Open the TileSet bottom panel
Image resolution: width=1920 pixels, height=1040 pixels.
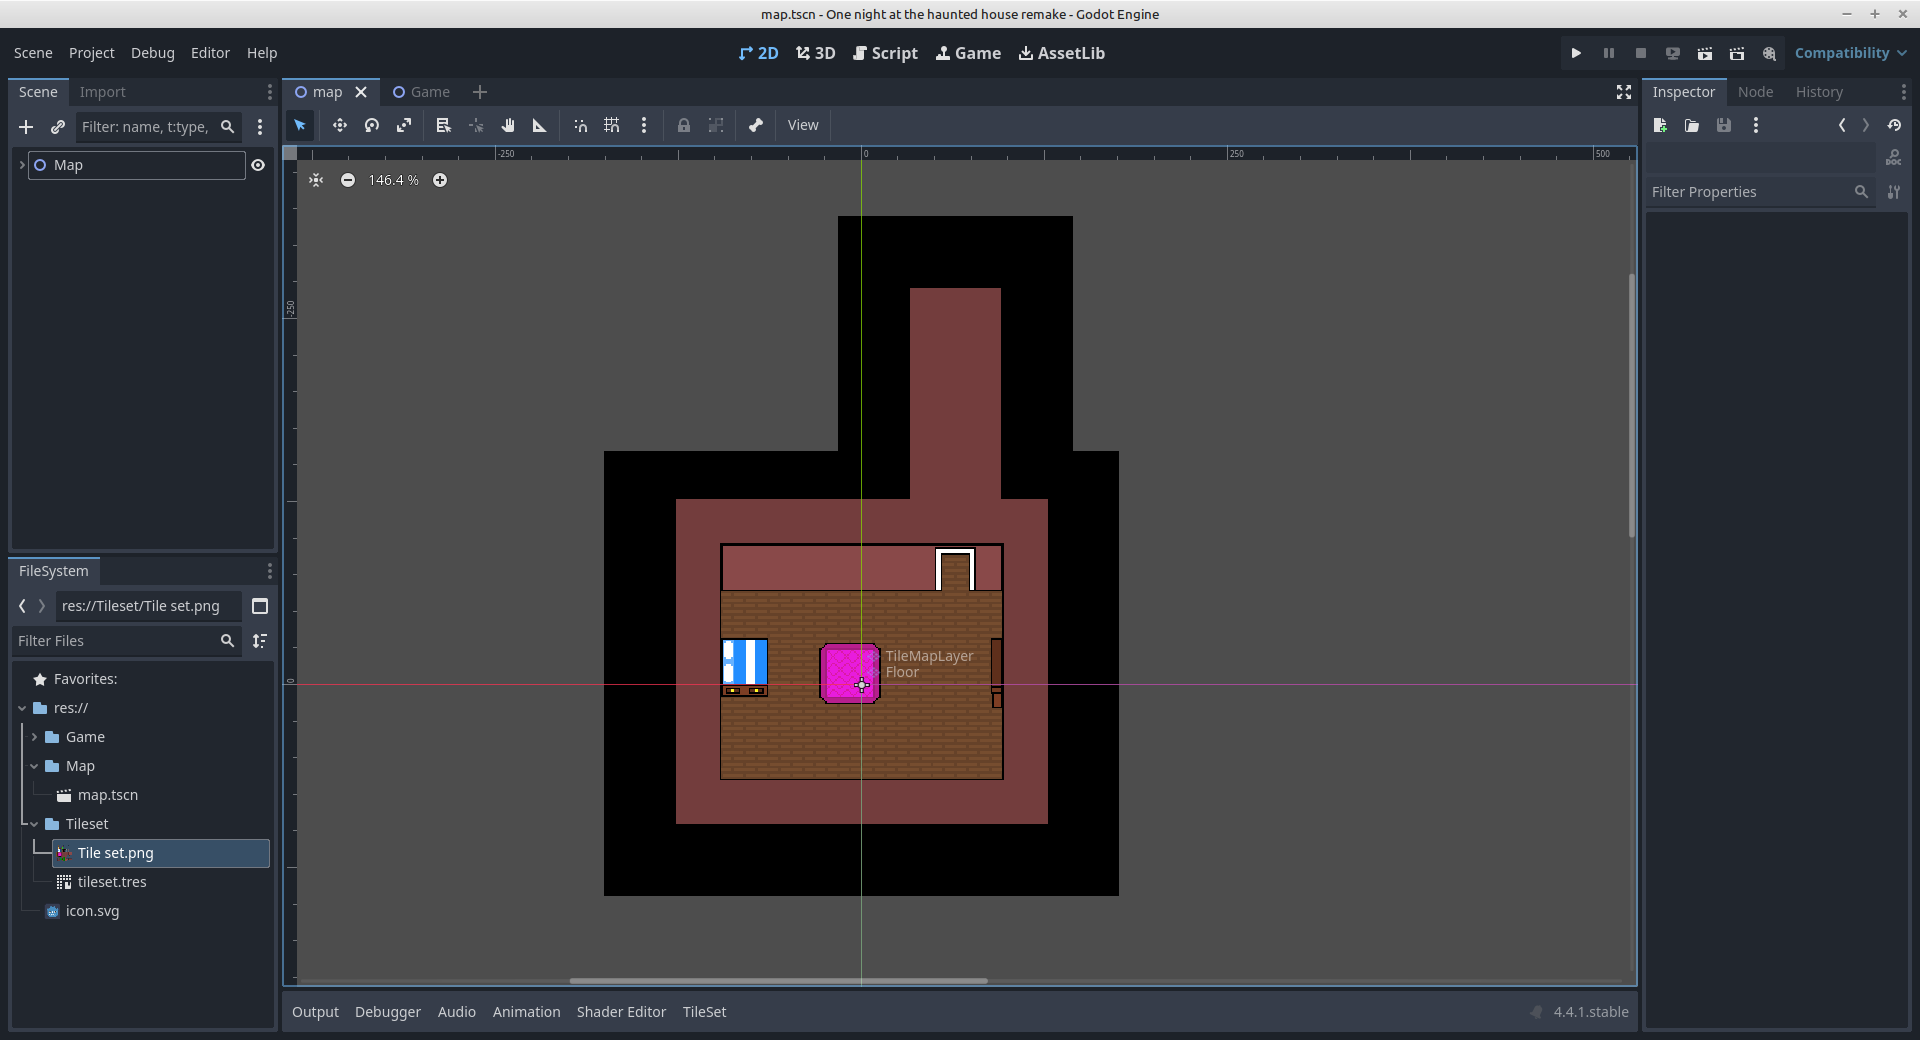click(704, 1012)
